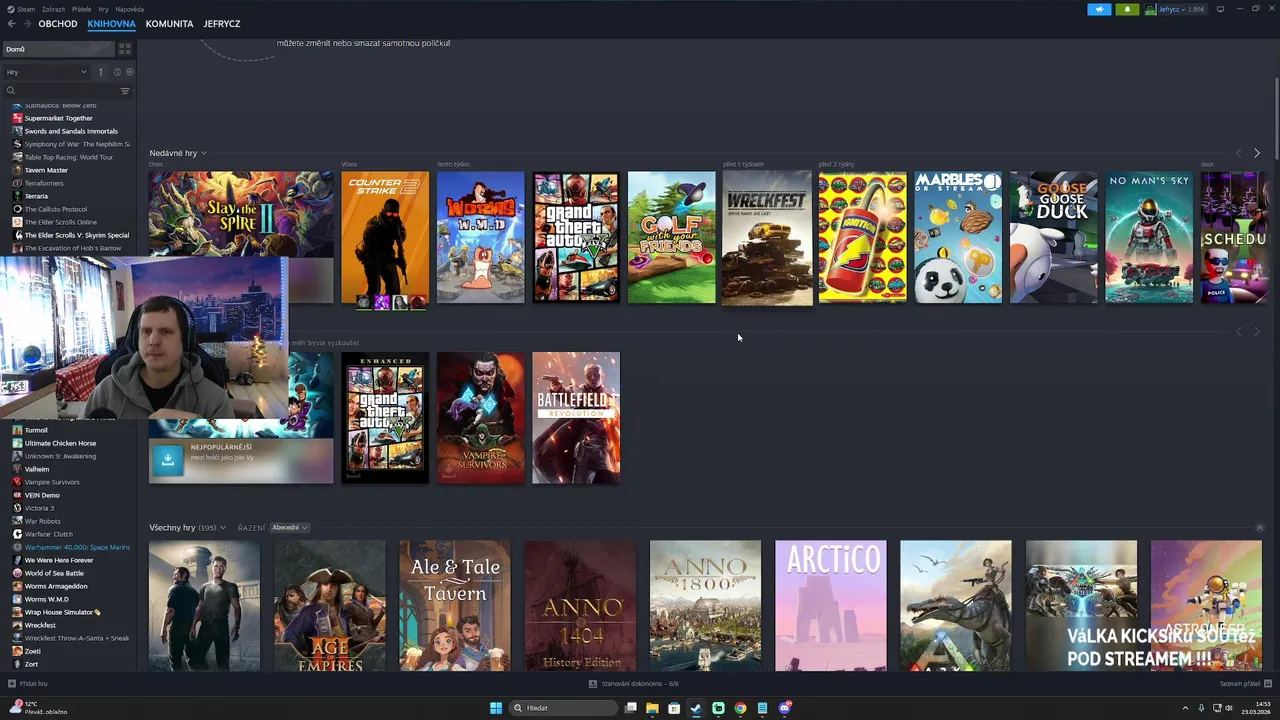Open Google Chrome from taskbar

740,708
